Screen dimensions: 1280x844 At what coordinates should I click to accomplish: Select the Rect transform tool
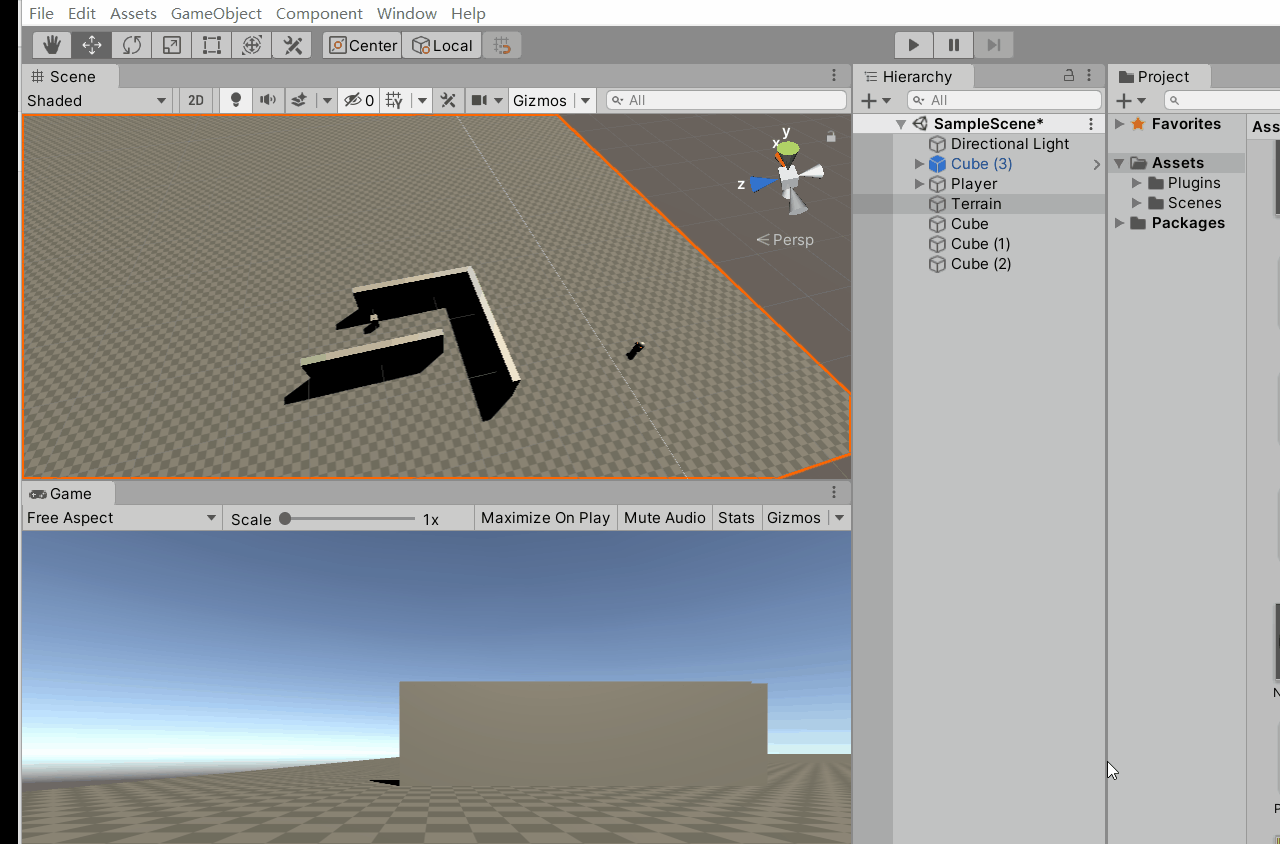212,45
